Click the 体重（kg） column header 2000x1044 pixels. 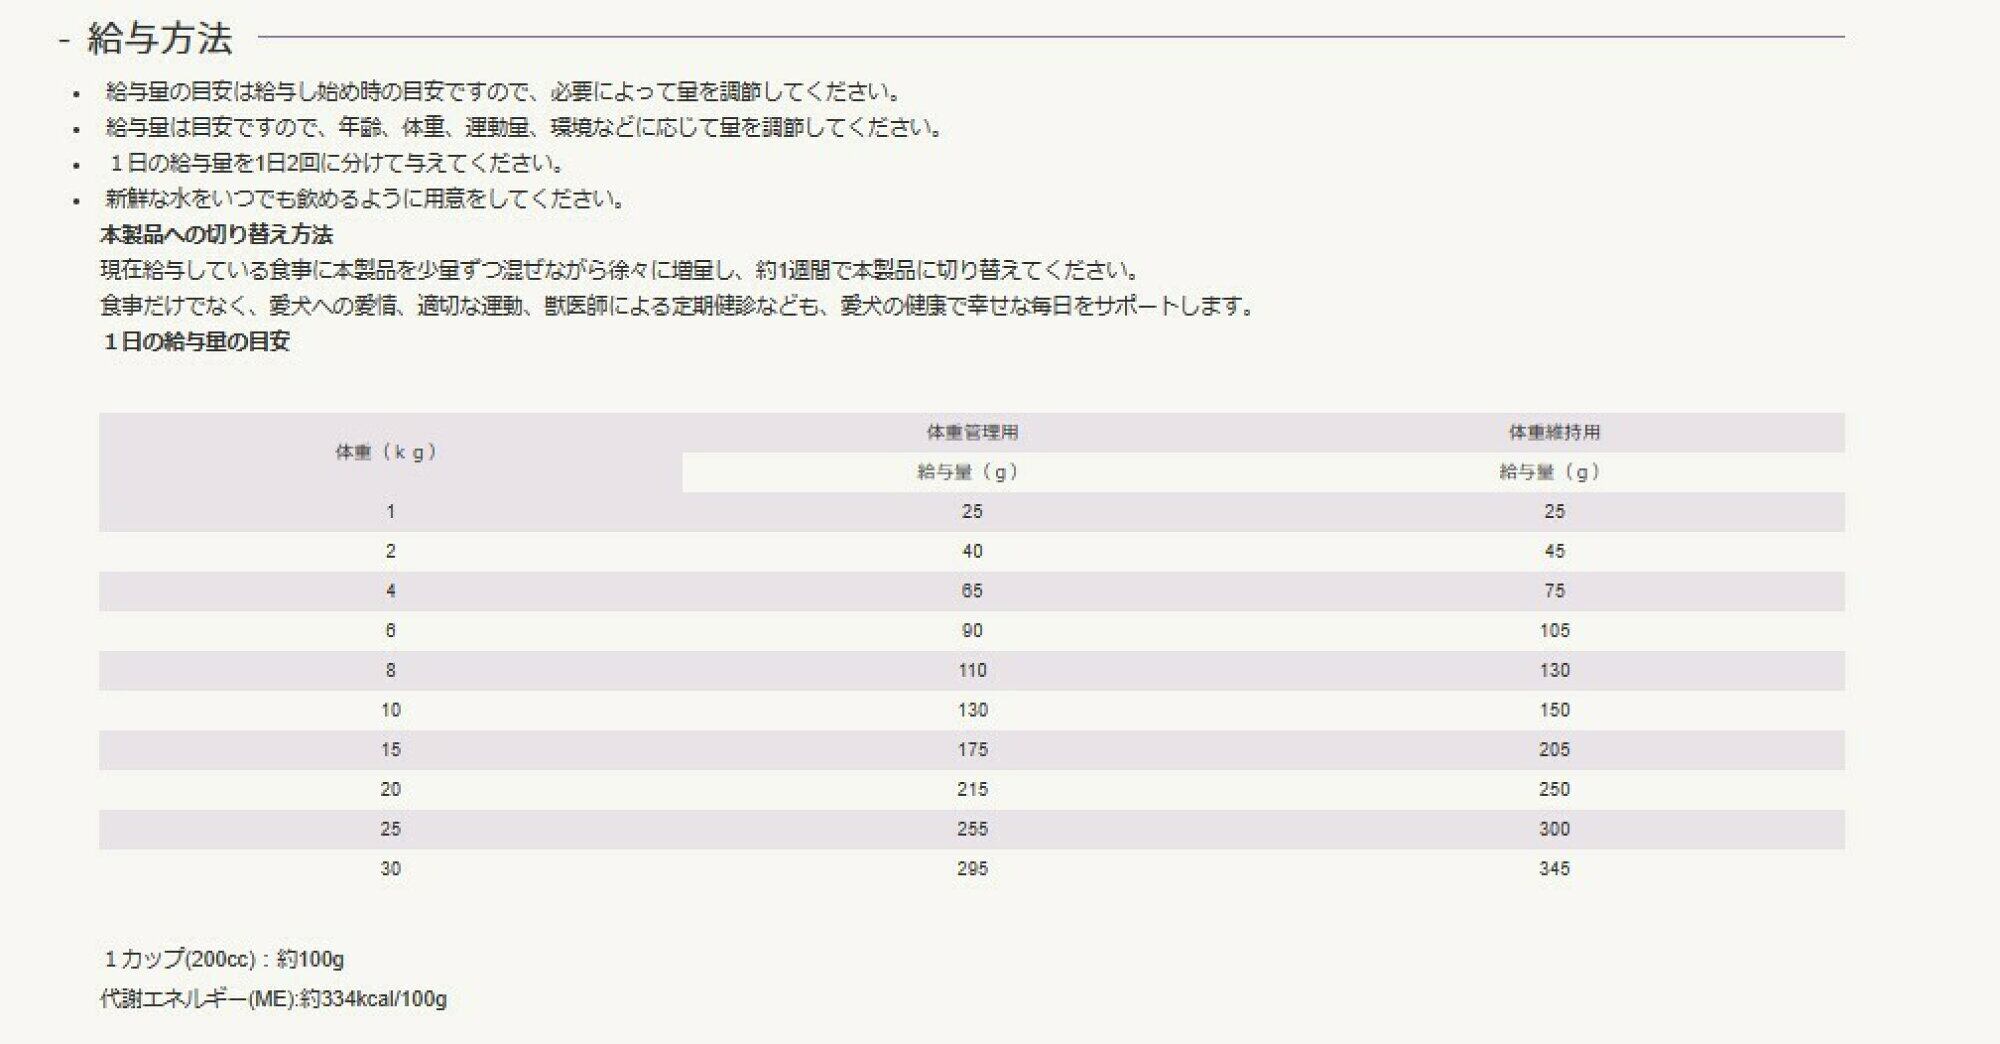click(390, 452)
